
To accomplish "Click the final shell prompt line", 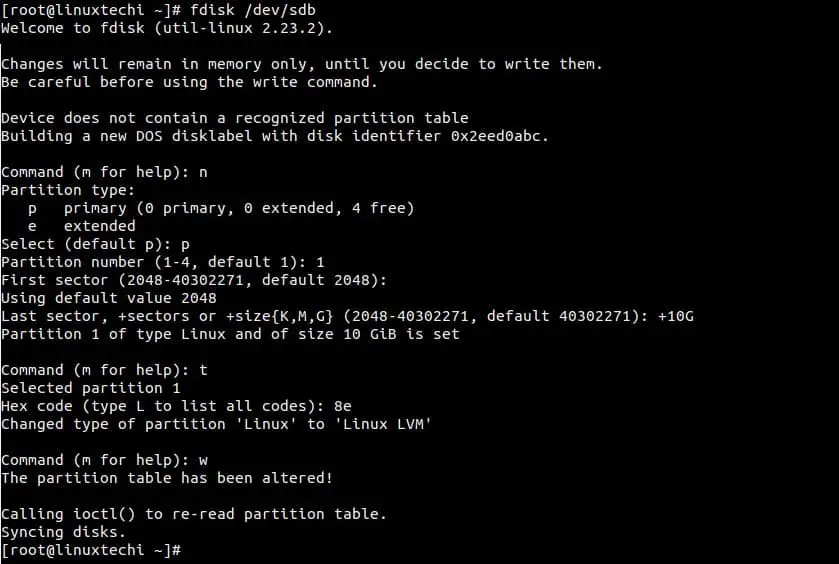I will (x=91, y=550).
